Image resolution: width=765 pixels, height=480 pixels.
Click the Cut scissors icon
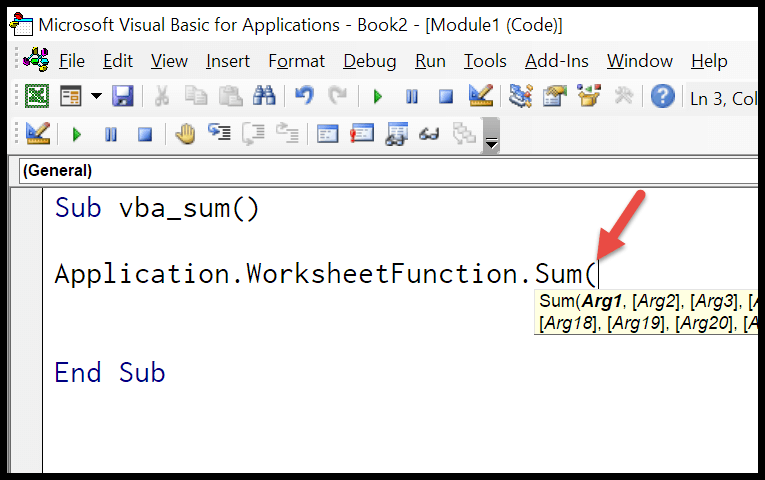[x=161, y=96]
